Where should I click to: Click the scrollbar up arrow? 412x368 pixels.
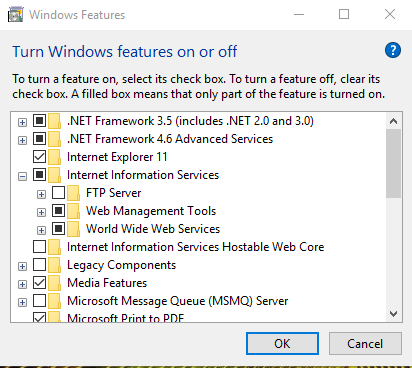pos(393,121)
